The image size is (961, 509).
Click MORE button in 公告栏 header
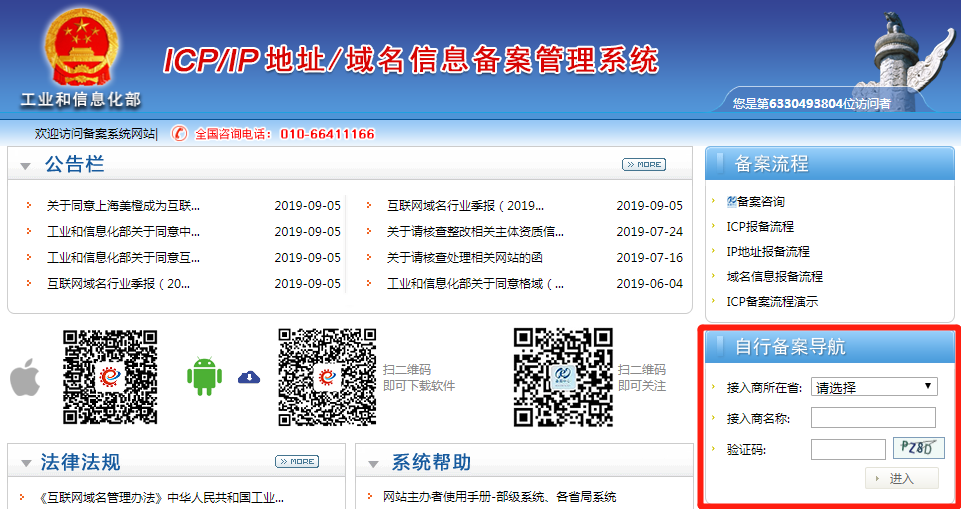[643, 164]
